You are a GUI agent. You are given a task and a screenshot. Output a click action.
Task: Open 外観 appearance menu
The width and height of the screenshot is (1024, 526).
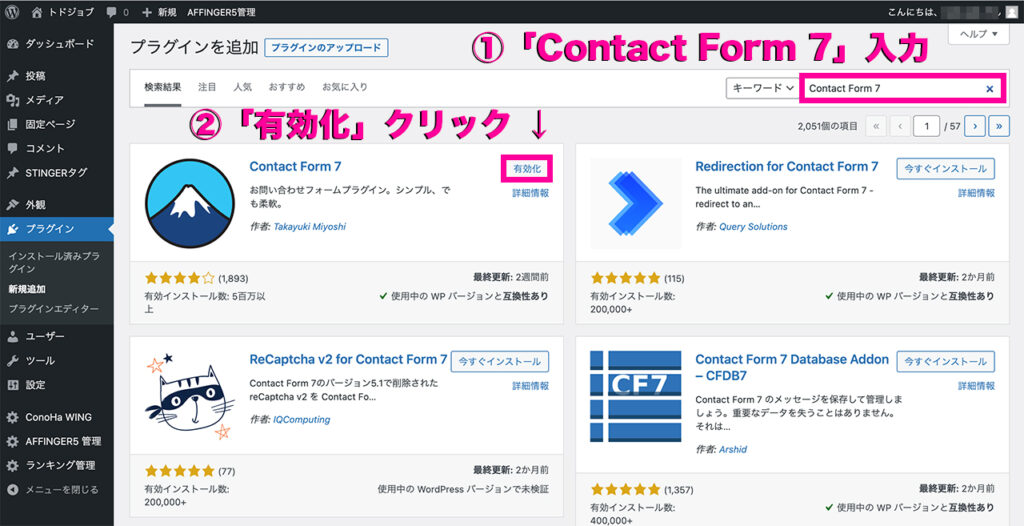57,205
